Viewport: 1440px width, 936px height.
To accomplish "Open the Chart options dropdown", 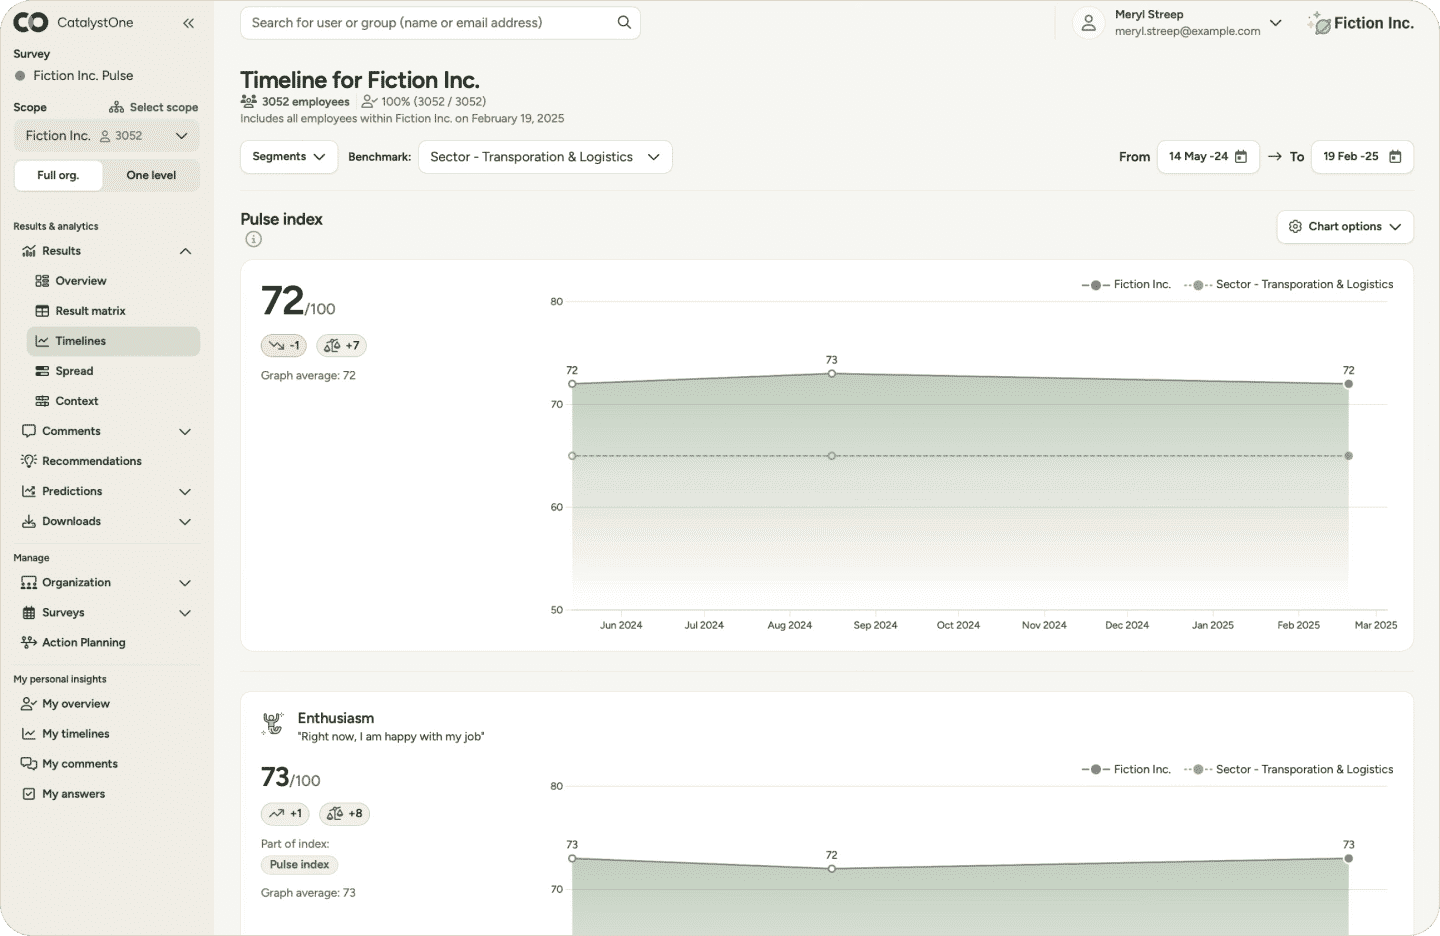I will [x=1345, y=227].
